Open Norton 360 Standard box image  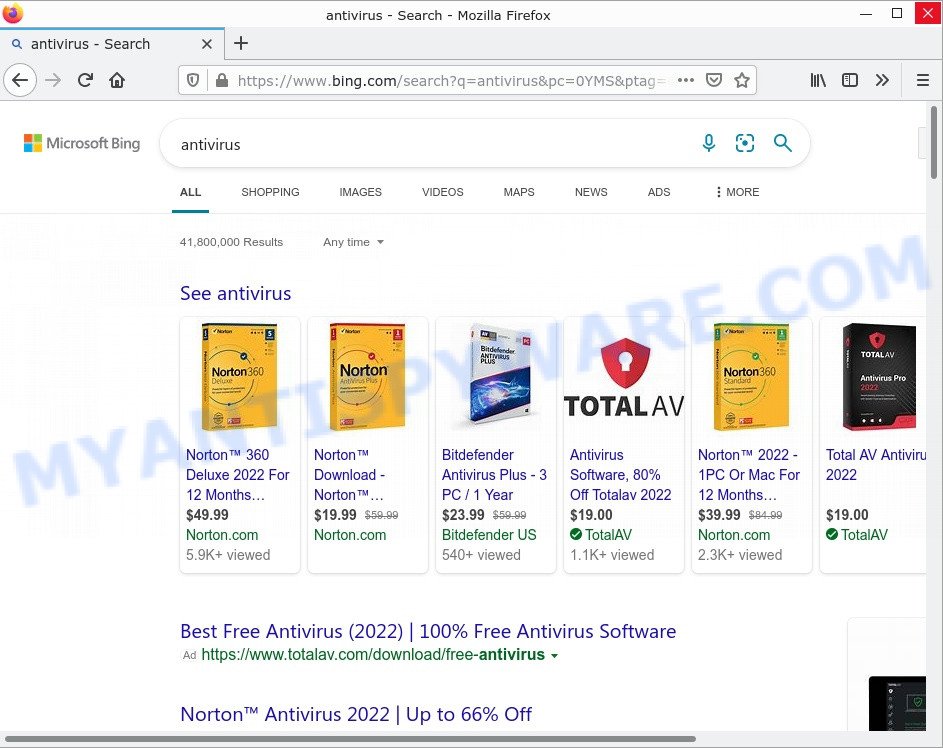pyautogui.click(x=751, y=377)
